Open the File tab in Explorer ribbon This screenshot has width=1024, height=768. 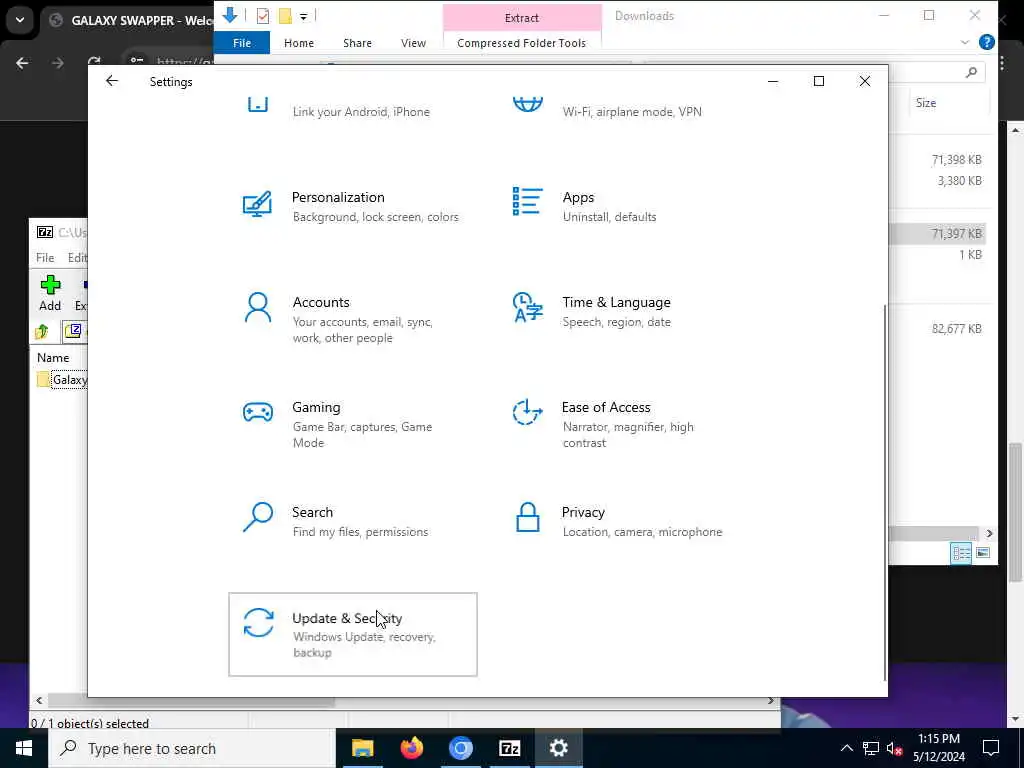point(242,43)
